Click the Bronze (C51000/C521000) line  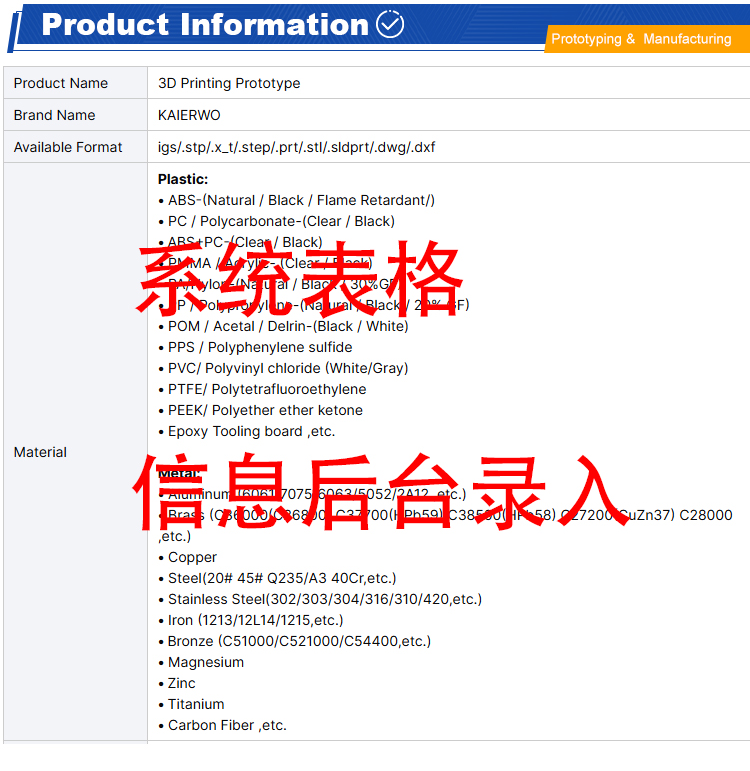[295, 641]
